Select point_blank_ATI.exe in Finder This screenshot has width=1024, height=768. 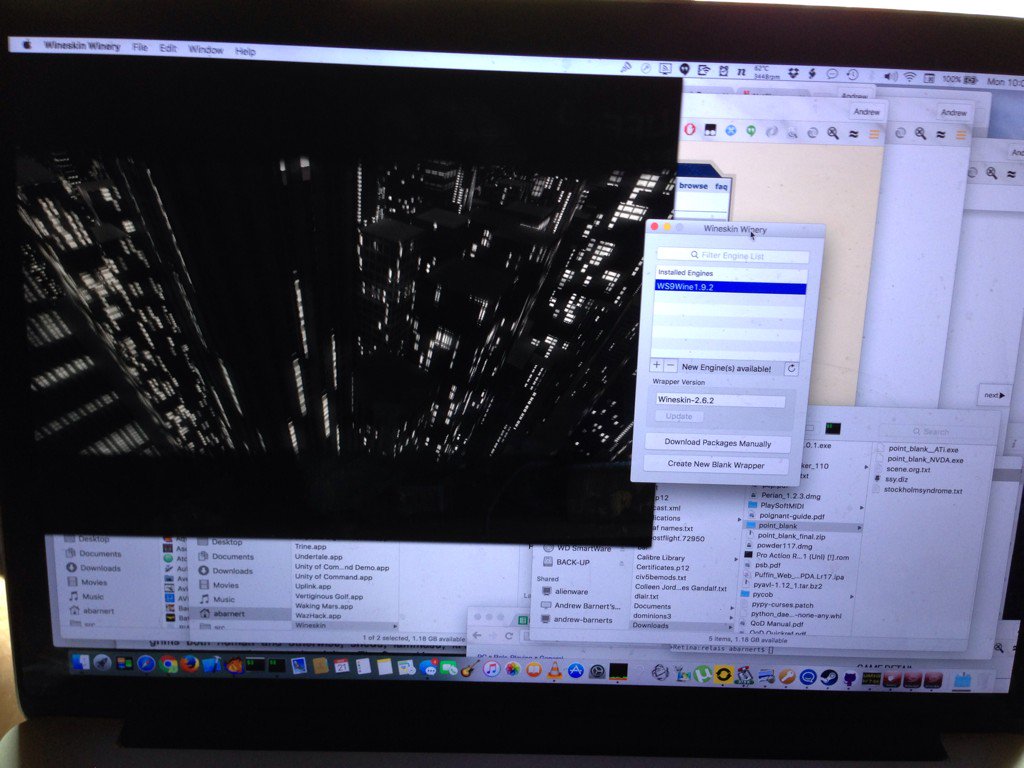[923, 449]
